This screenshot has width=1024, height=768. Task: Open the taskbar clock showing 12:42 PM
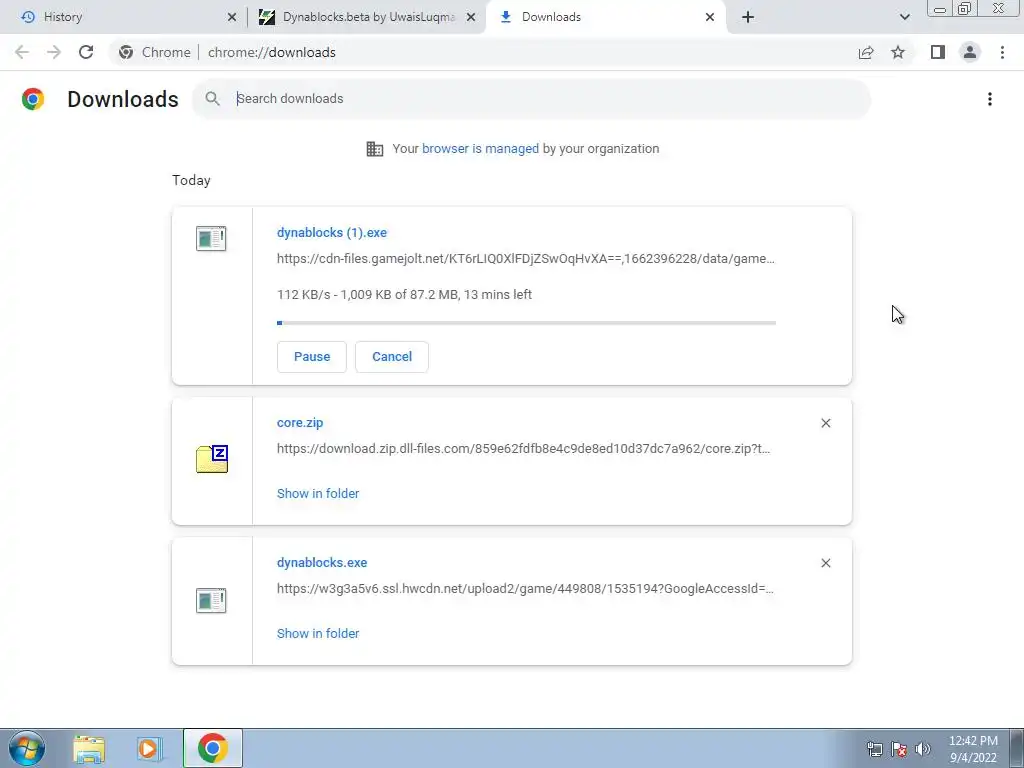click(x=973, y=749)
